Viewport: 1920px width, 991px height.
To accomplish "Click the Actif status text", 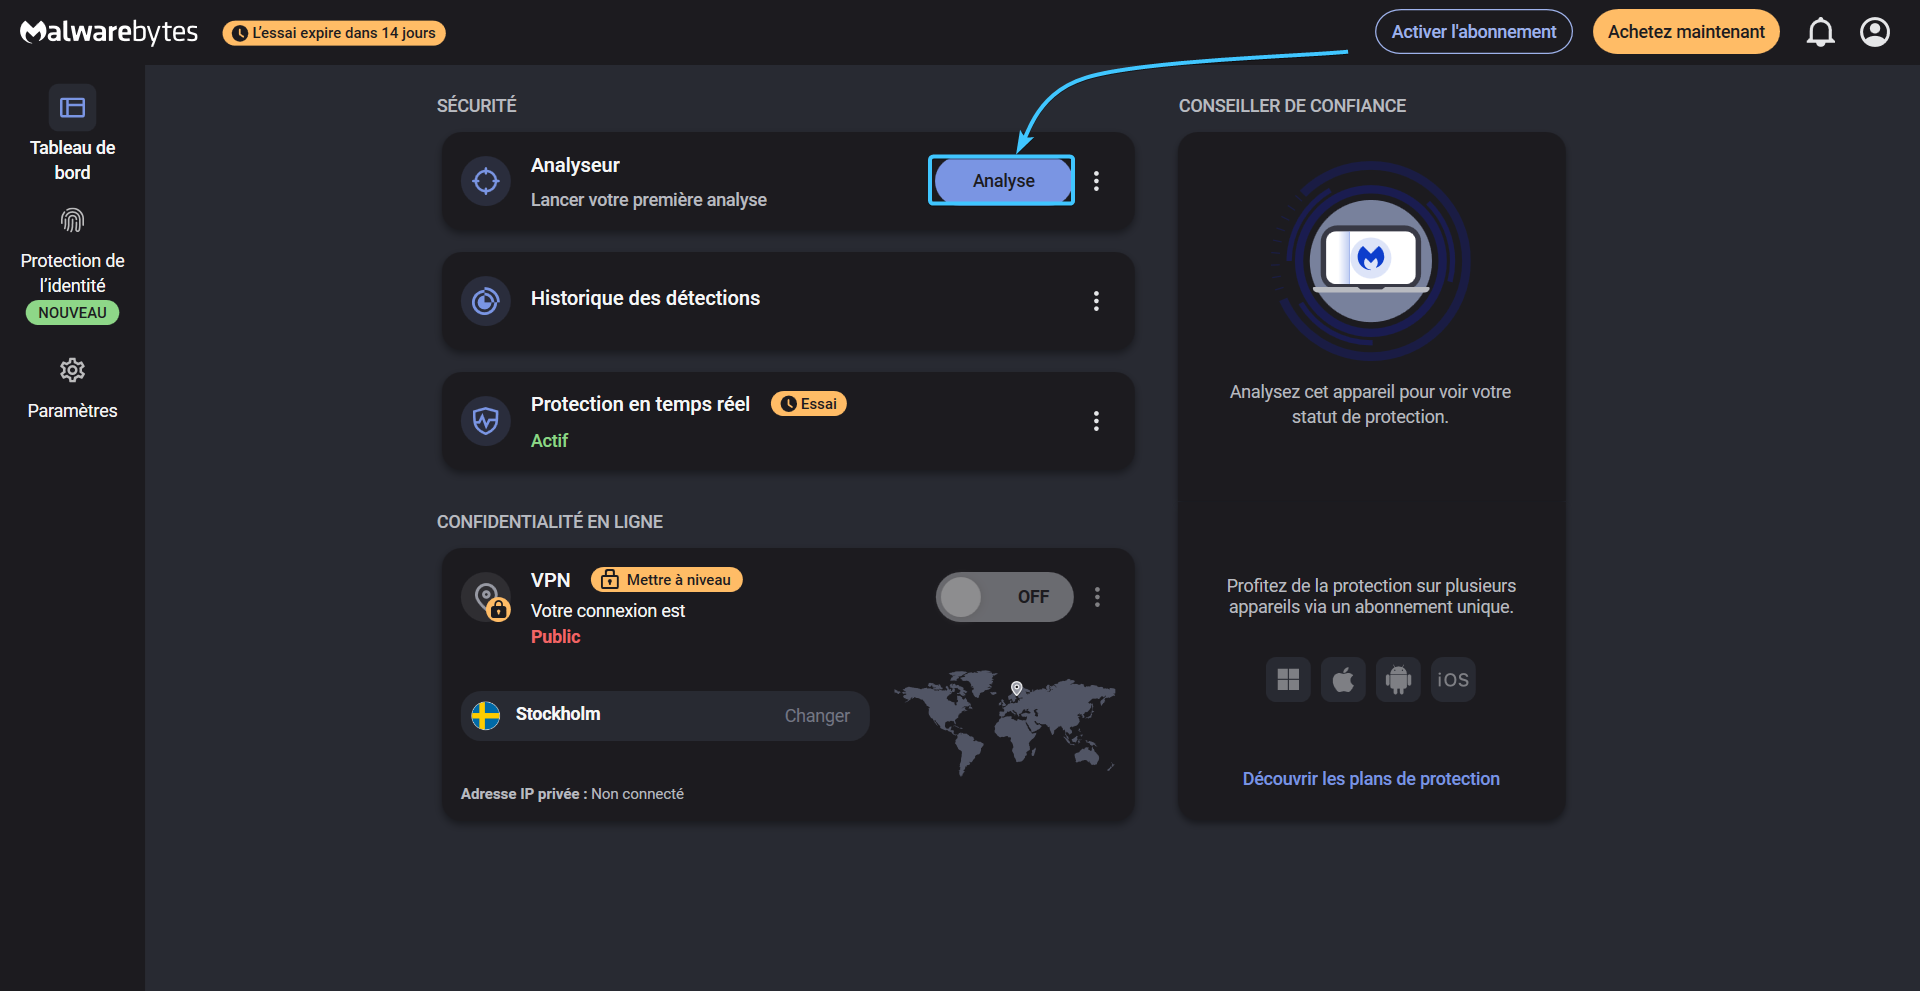I will click(549, 441).
